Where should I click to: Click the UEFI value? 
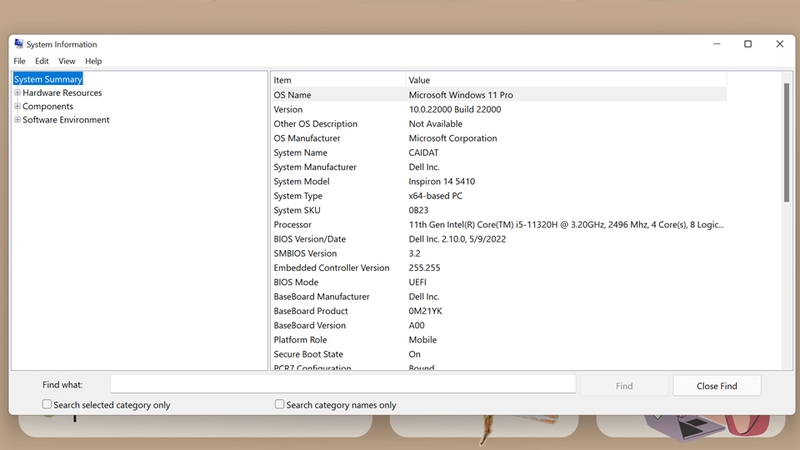[417, 282]
